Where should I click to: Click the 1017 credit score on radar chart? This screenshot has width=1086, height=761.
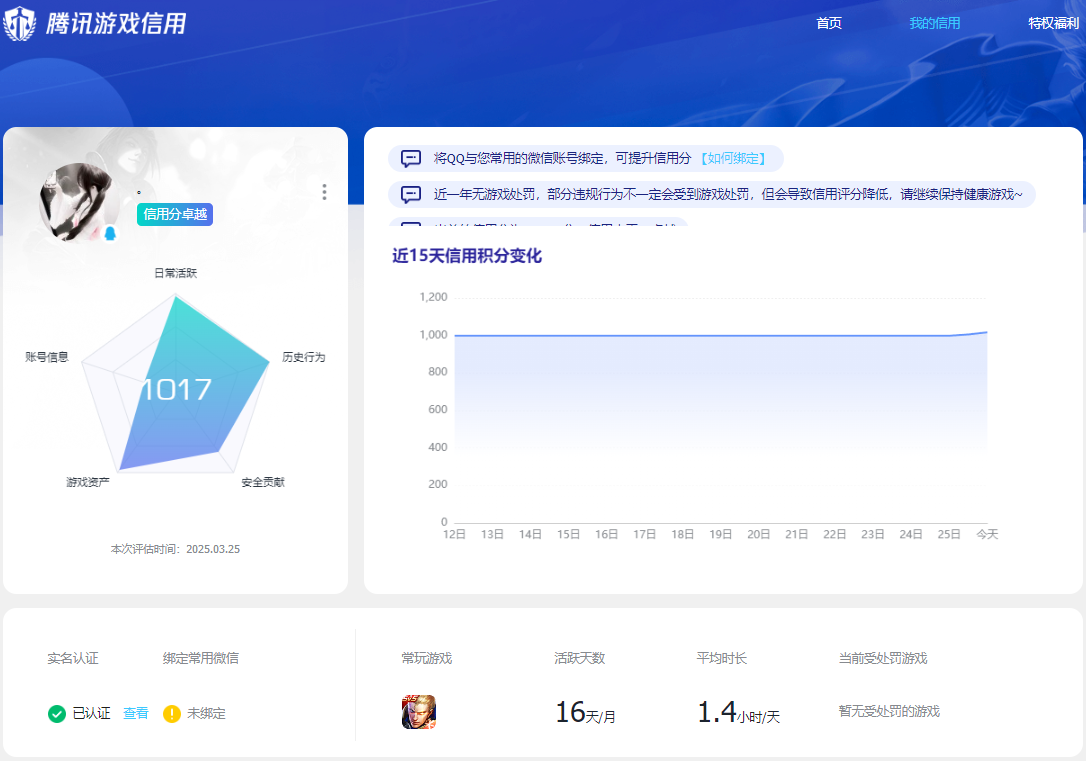tap(176, 389)
